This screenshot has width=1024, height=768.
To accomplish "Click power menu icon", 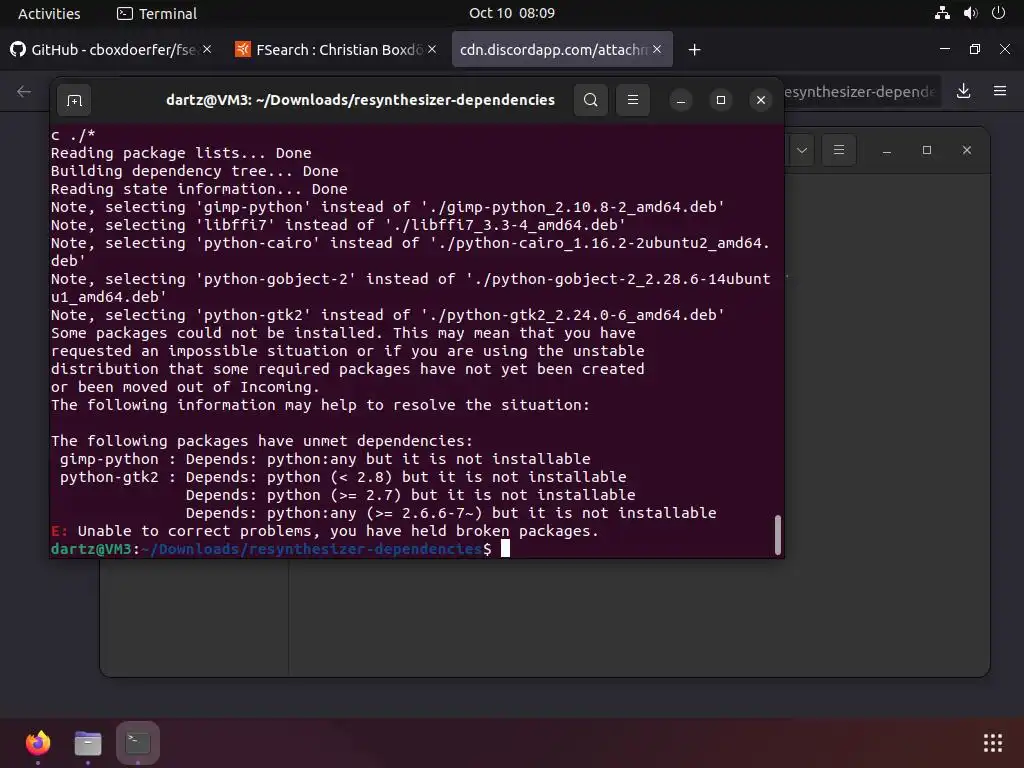I will pos(999,13).
